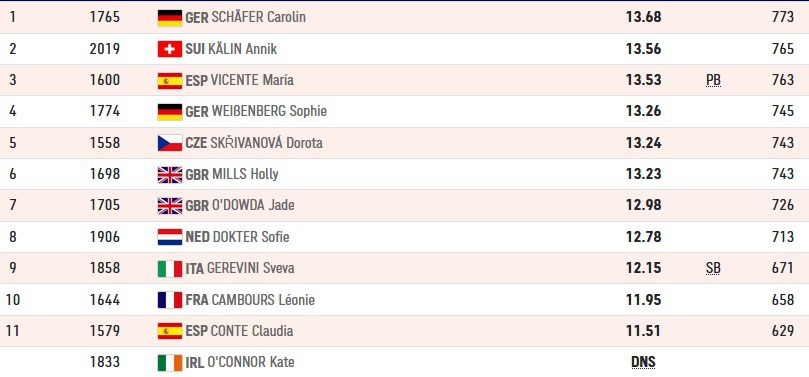Select the 13.68 result mark
This screenshot has height=377, width=809.
[643, 18]
